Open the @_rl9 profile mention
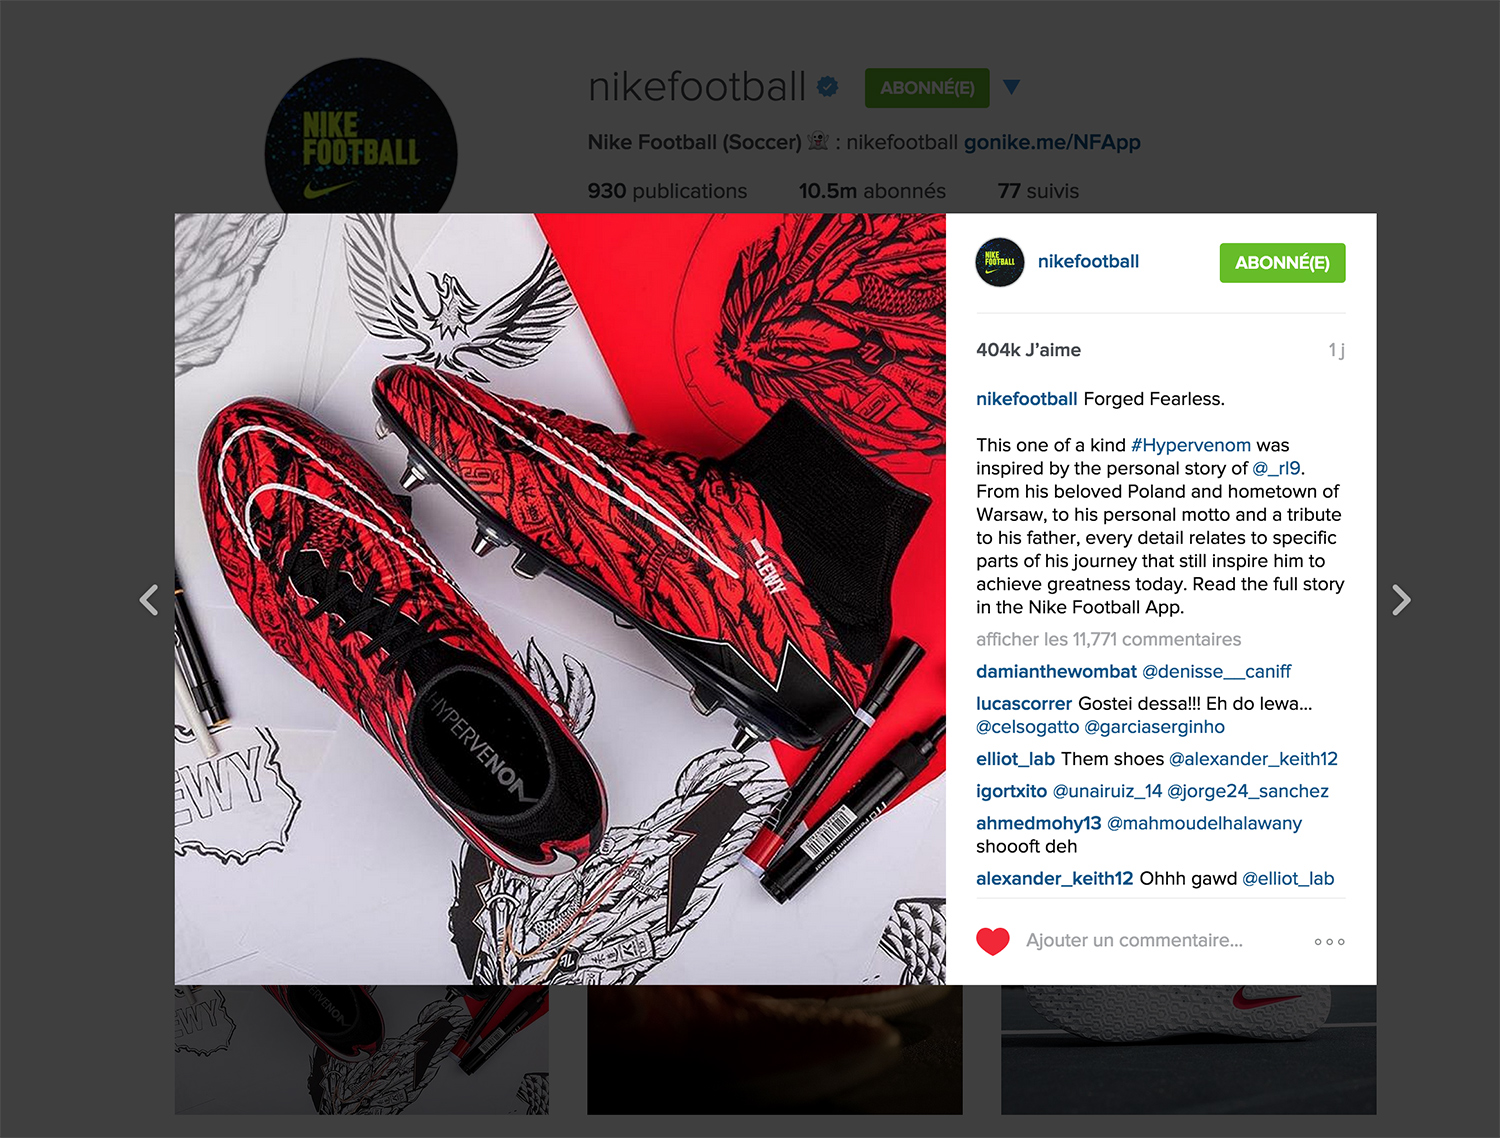 tap(1276, 468)
